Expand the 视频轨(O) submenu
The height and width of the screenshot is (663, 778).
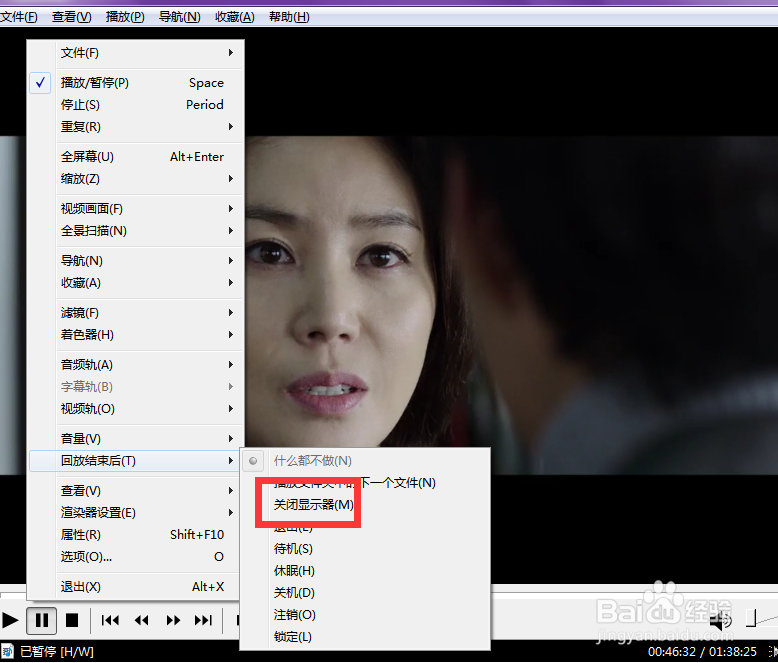136,409
